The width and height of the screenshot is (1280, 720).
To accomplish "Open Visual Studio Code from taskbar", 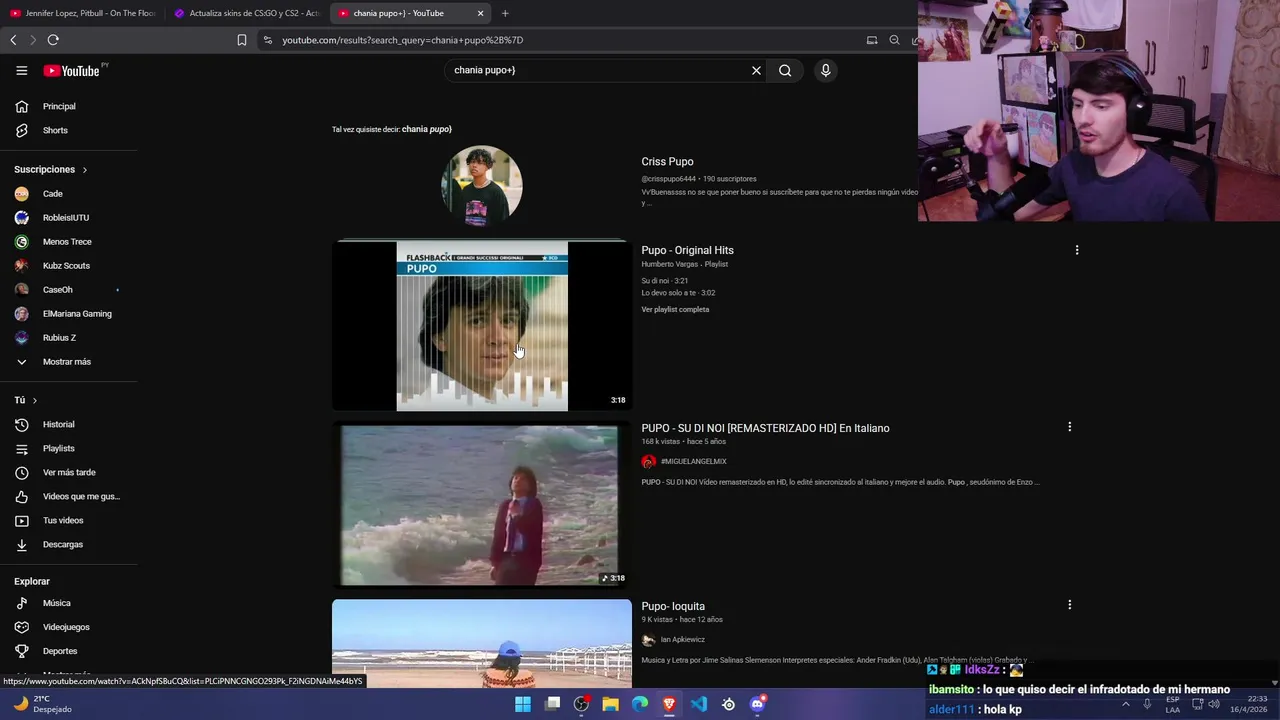I will 698,704.
